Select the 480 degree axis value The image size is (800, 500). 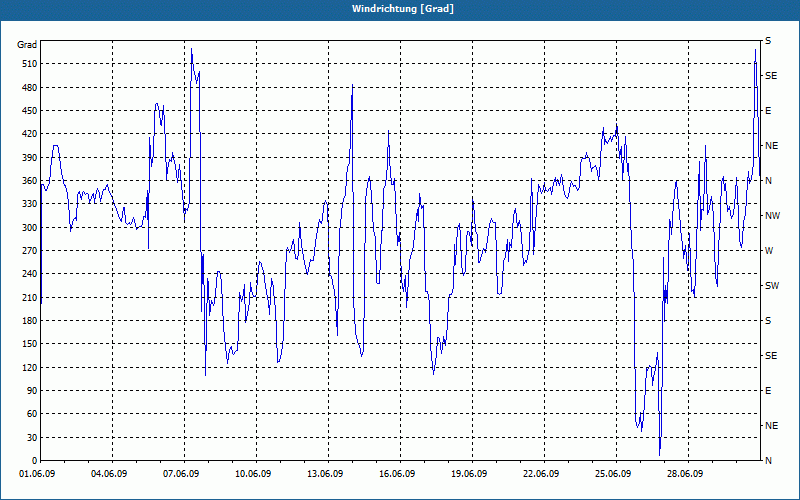[x=30, y=88]
